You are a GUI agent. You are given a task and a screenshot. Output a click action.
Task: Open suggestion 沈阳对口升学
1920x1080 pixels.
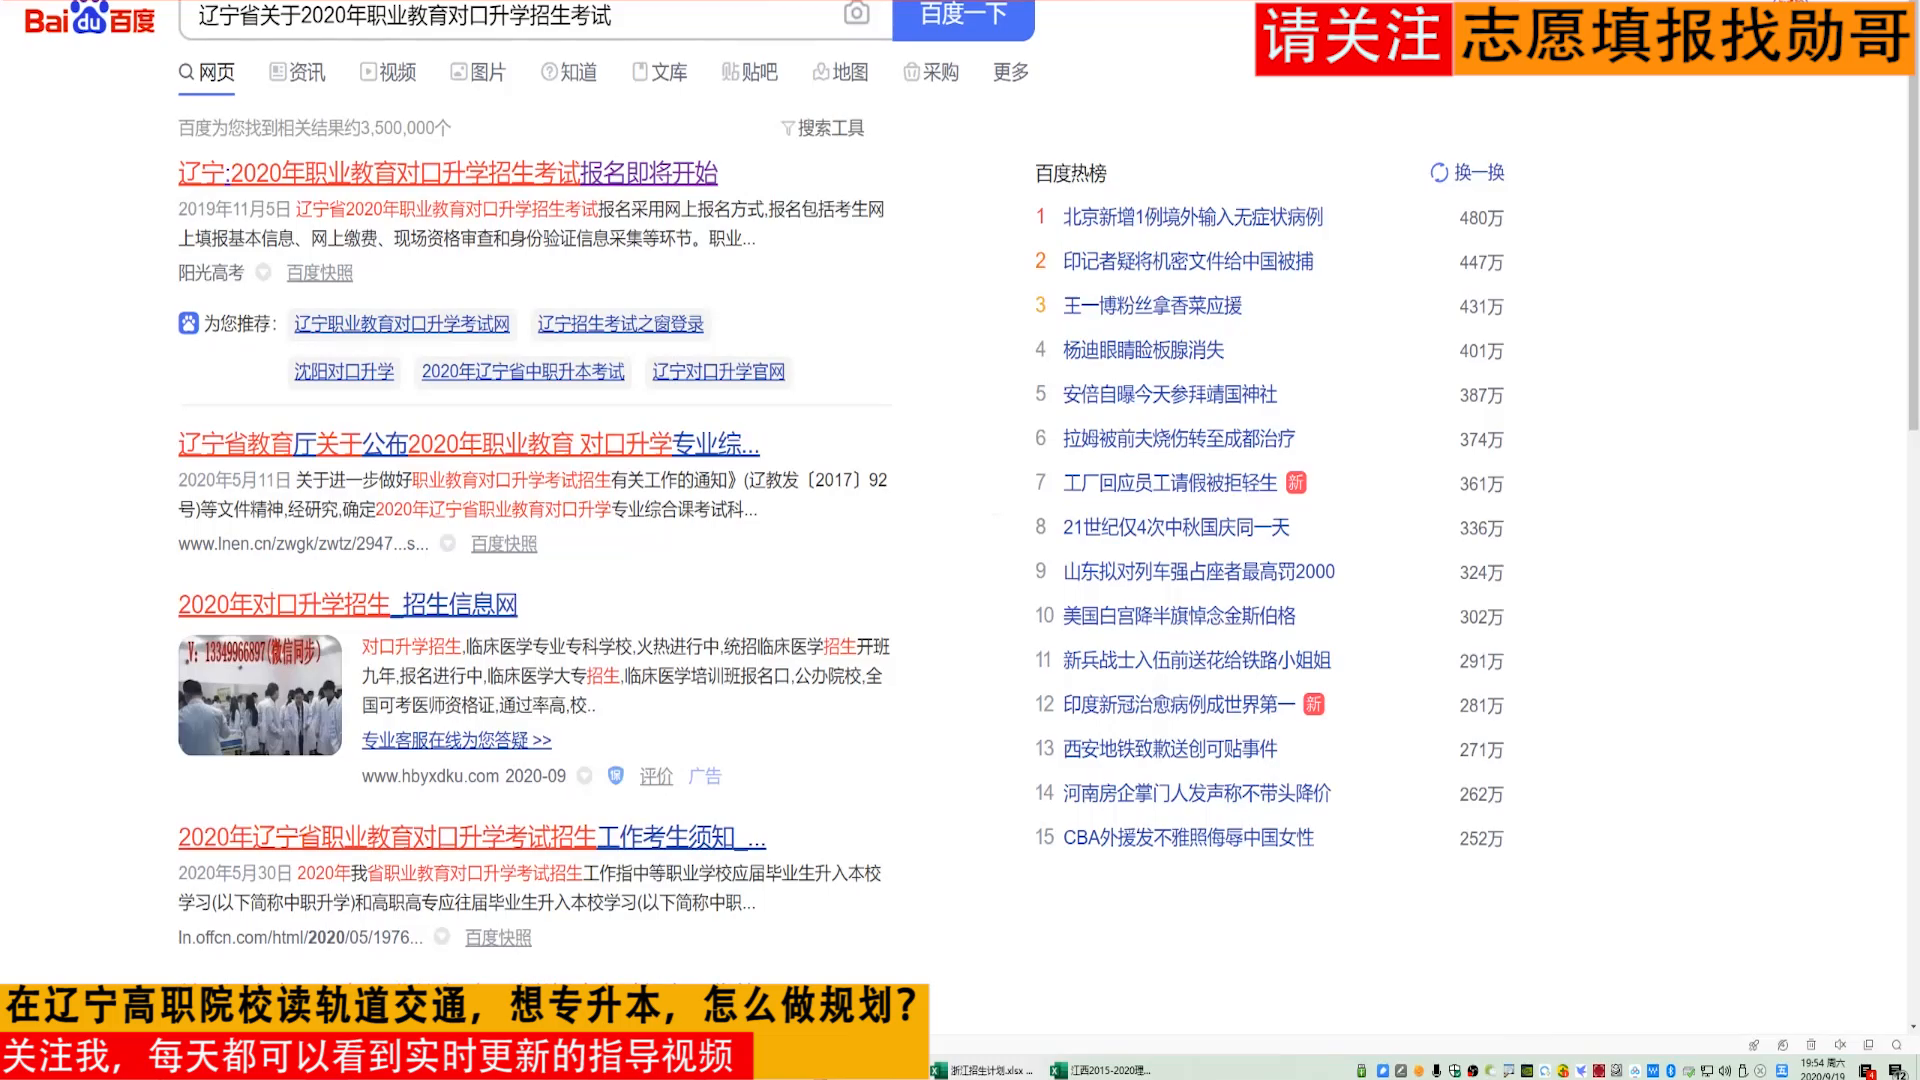(344, 372)
